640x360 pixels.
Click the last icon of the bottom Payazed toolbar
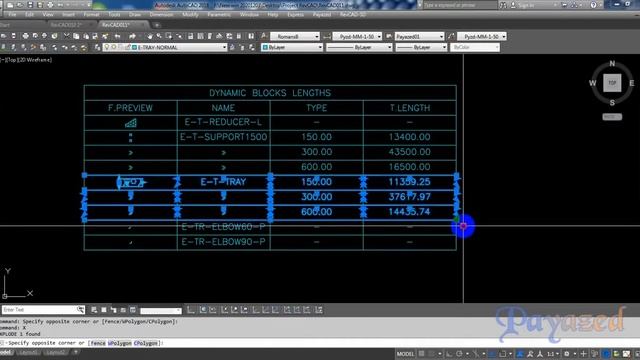tap(319, 310)
